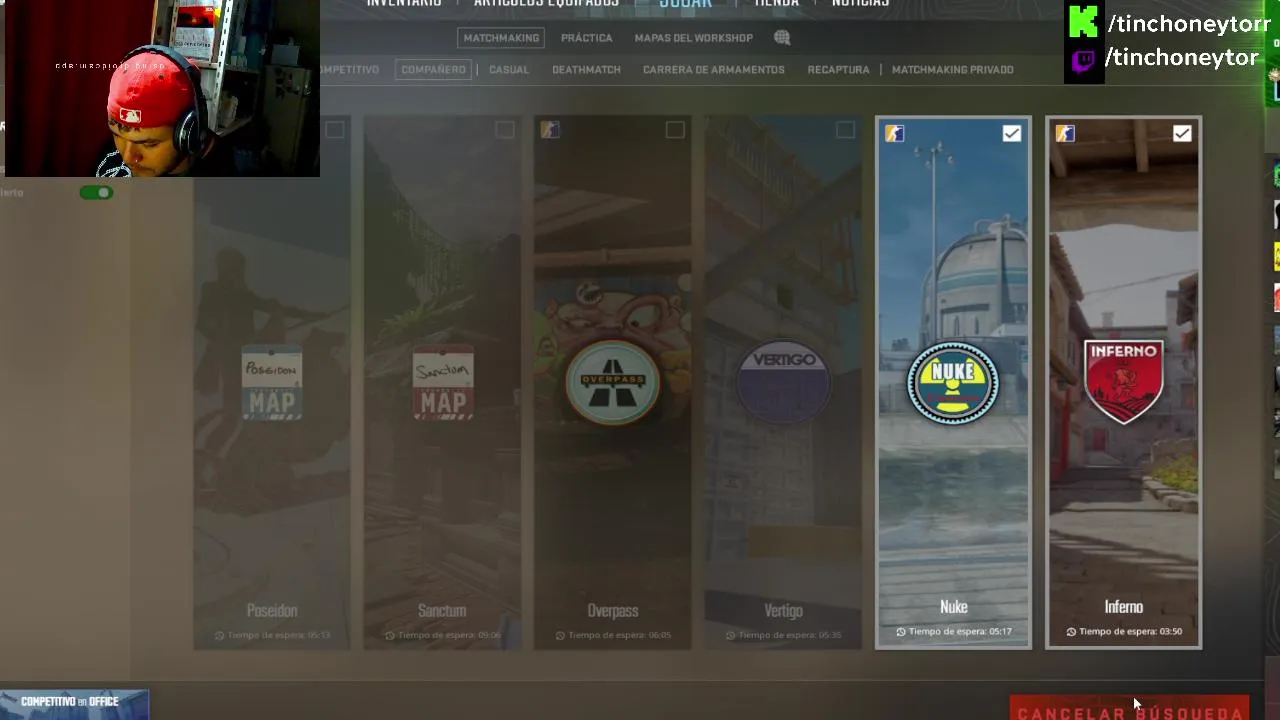Uncheck the Nuke map checkbox

1012,133
